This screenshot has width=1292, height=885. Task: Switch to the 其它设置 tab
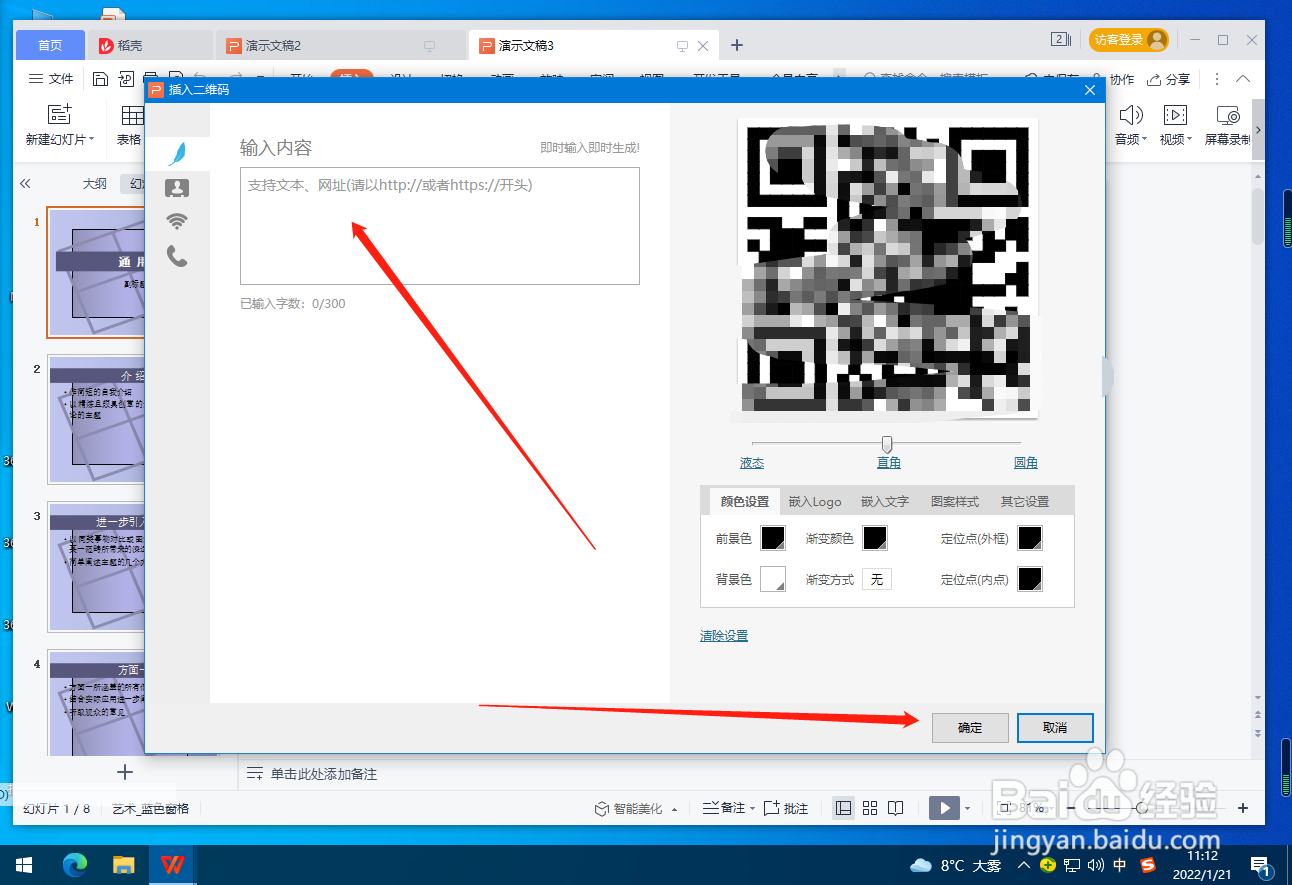coord(1024,501)
